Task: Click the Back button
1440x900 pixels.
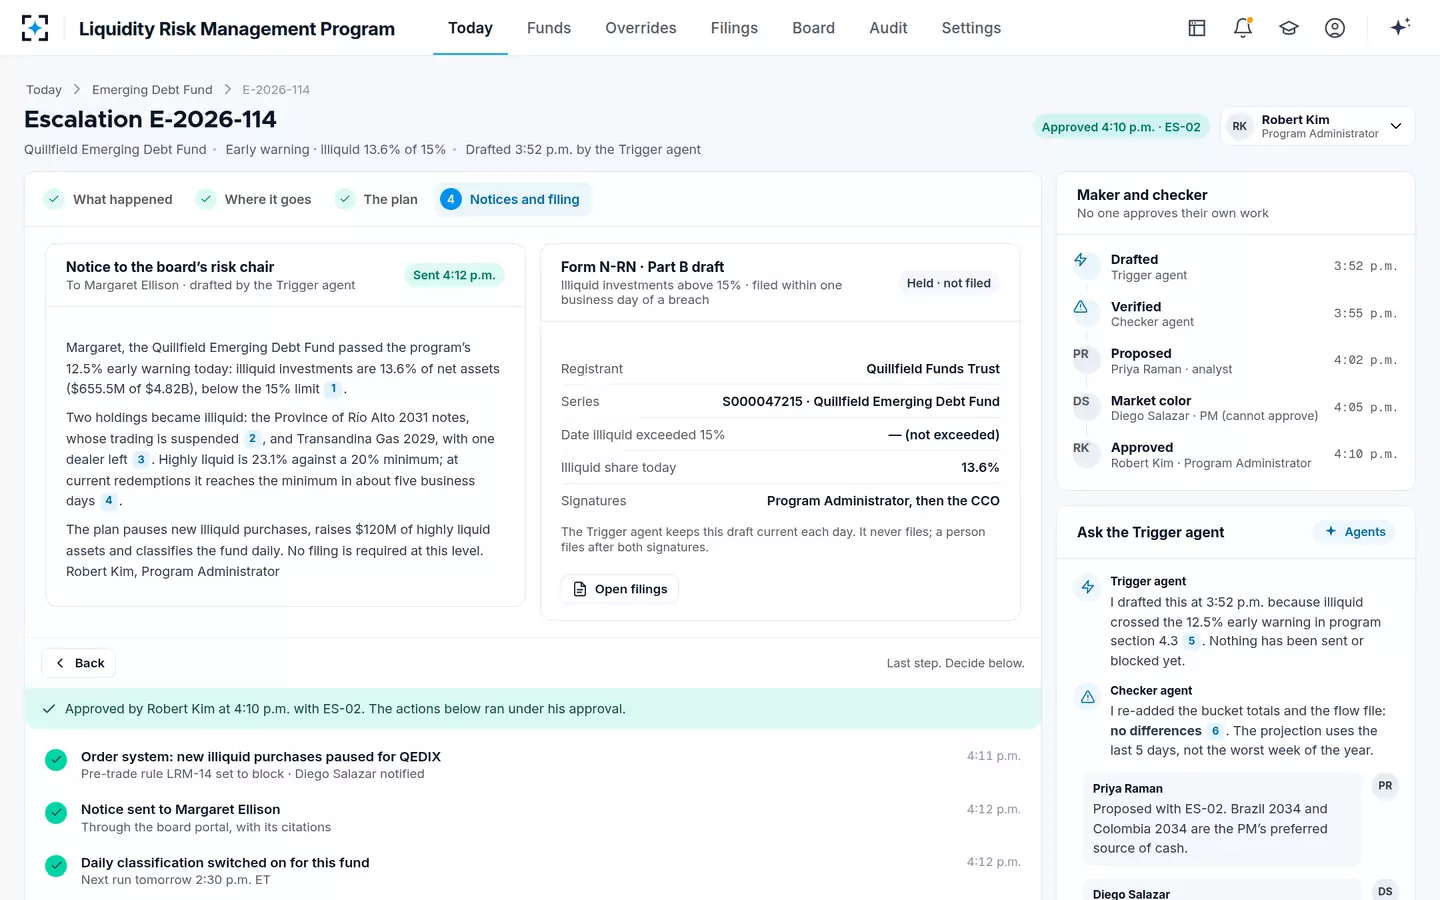Action: [x=79, y=663]
